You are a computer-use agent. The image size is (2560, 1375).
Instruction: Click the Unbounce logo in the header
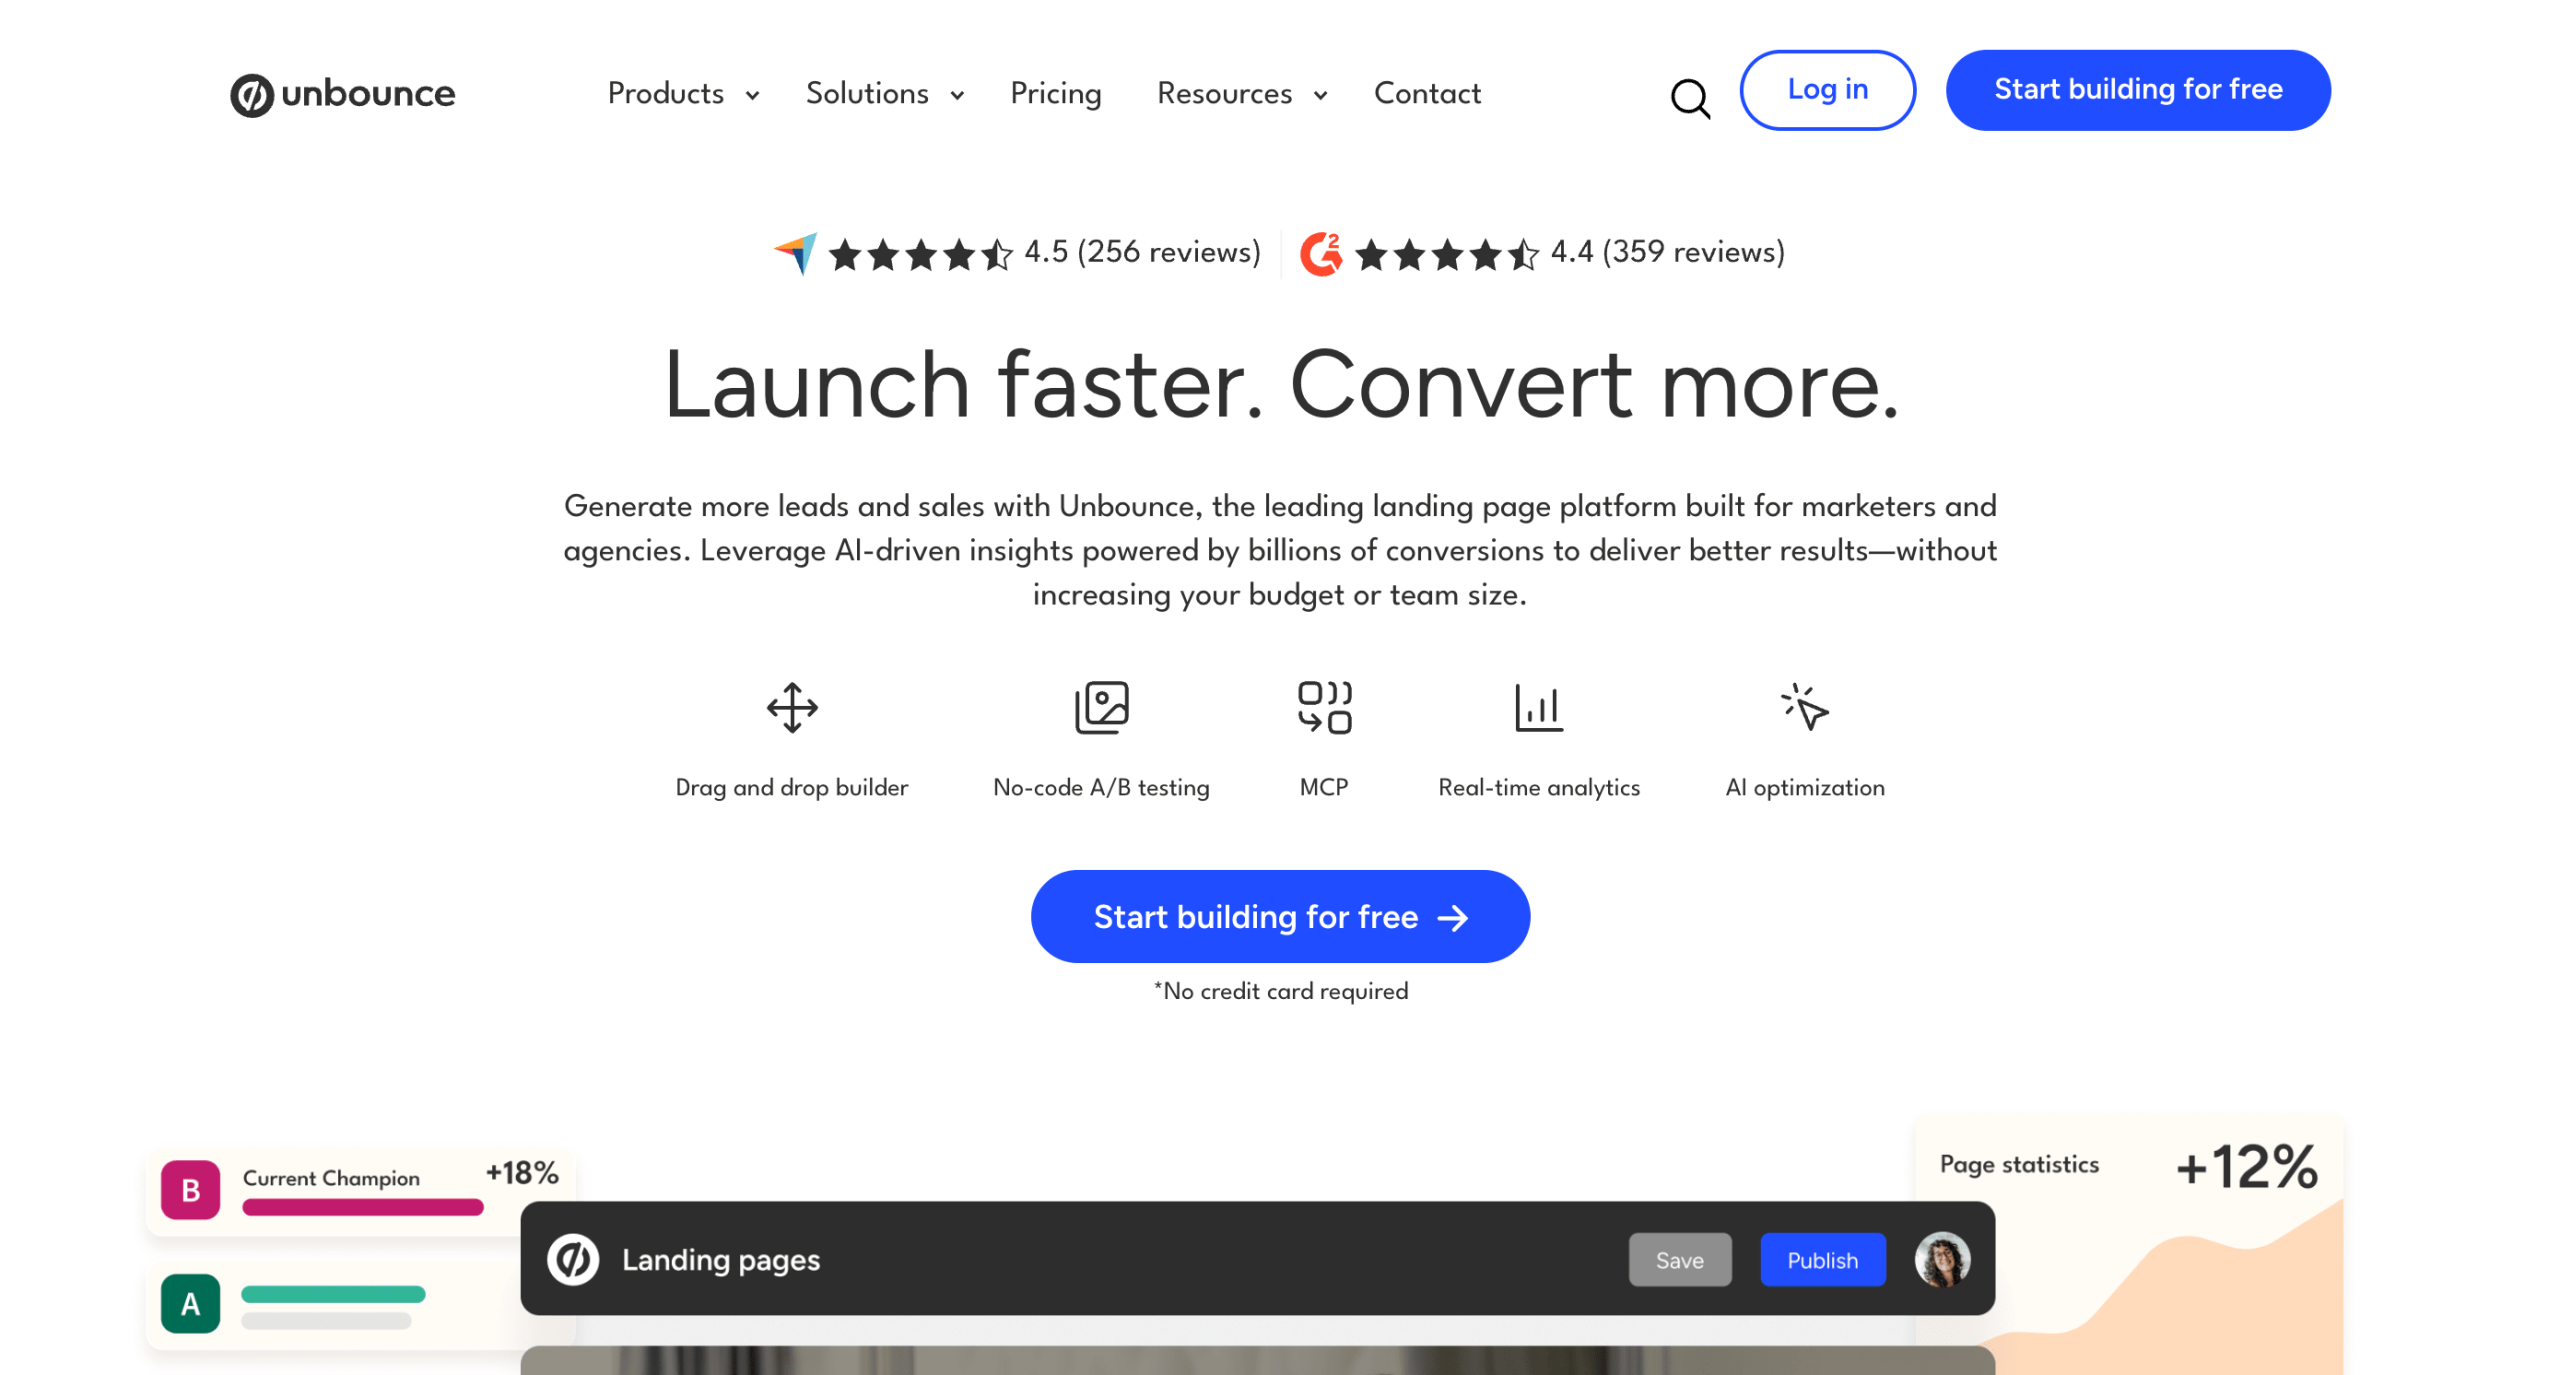342,94
